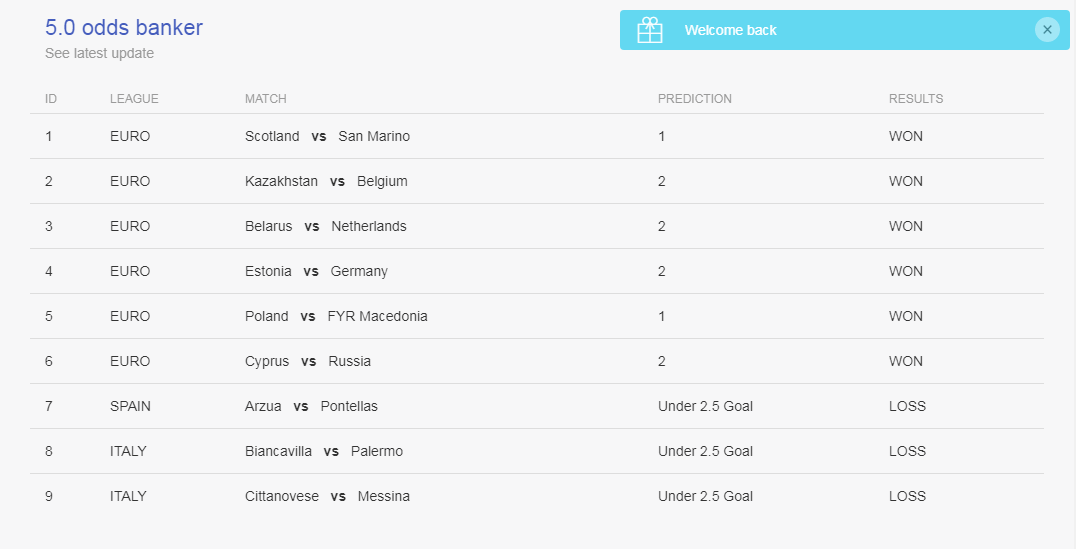Click the RESULTS column header
The width and height of the screenshot is (1076, 549).
coord(915,99)
